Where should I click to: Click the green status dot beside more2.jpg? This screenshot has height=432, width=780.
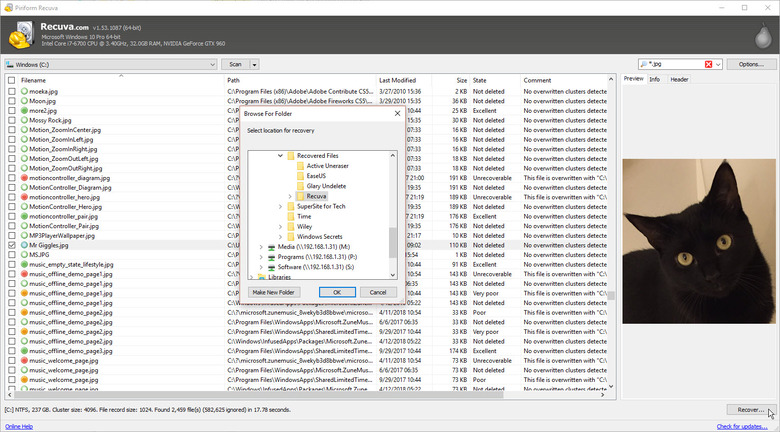click(x=24, y=110)
